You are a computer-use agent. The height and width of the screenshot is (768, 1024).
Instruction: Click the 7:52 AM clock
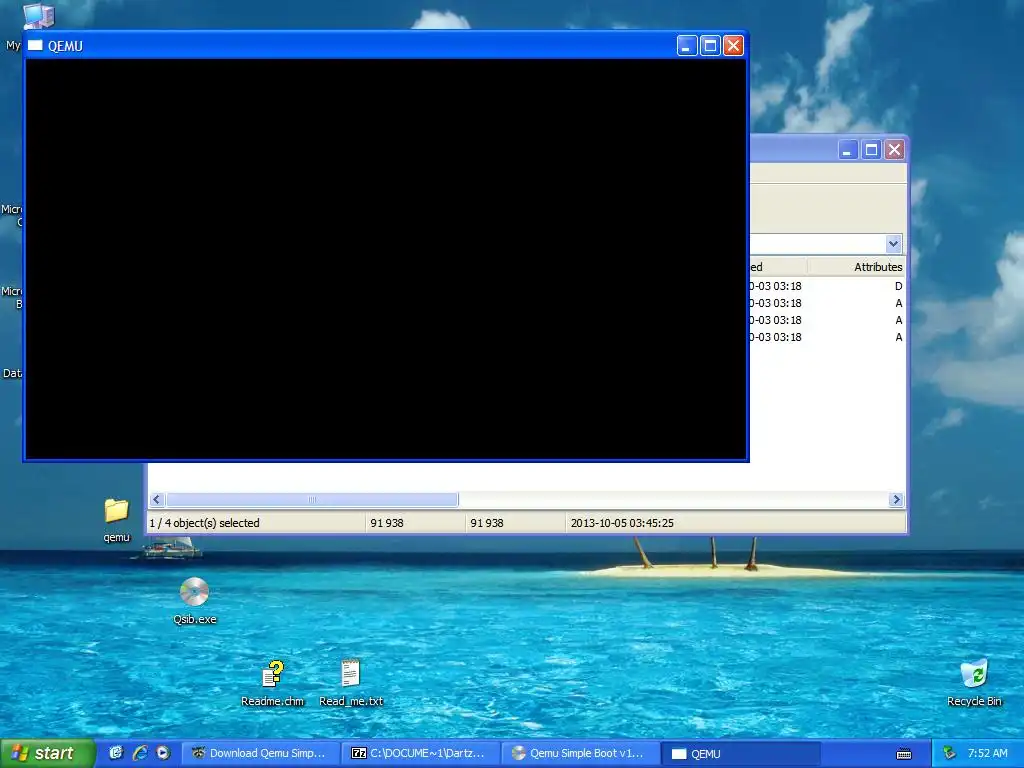point(987,753)
